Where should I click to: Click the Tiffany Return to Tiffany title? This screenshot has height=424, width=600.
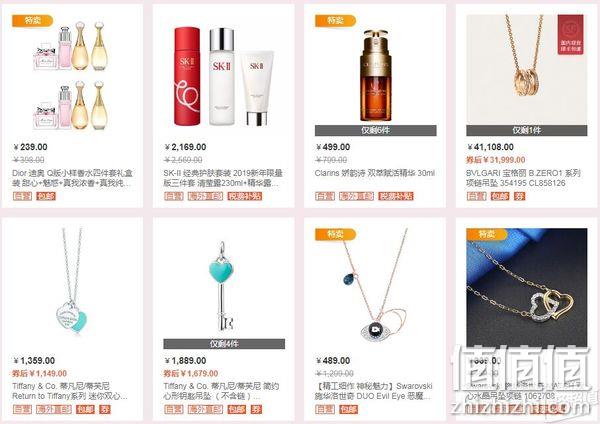(70, 391)
